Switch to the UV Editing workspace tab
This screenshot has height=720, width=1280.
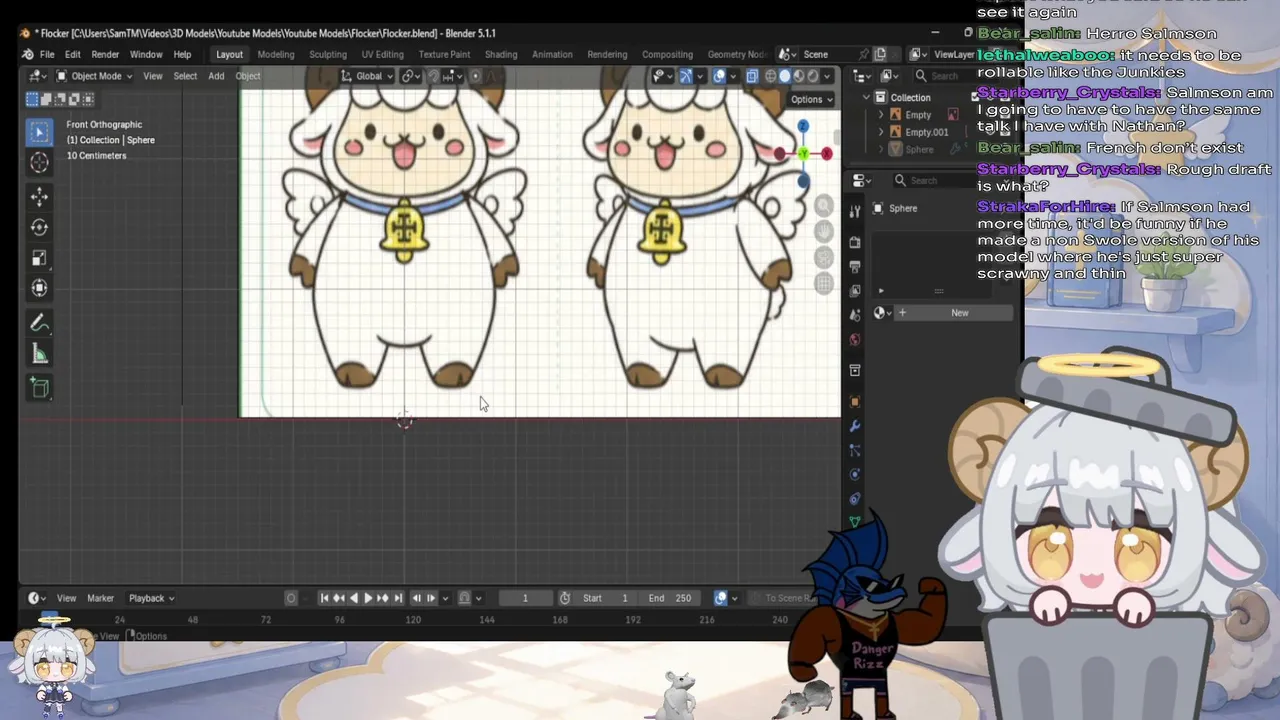(x=383, y=54)
